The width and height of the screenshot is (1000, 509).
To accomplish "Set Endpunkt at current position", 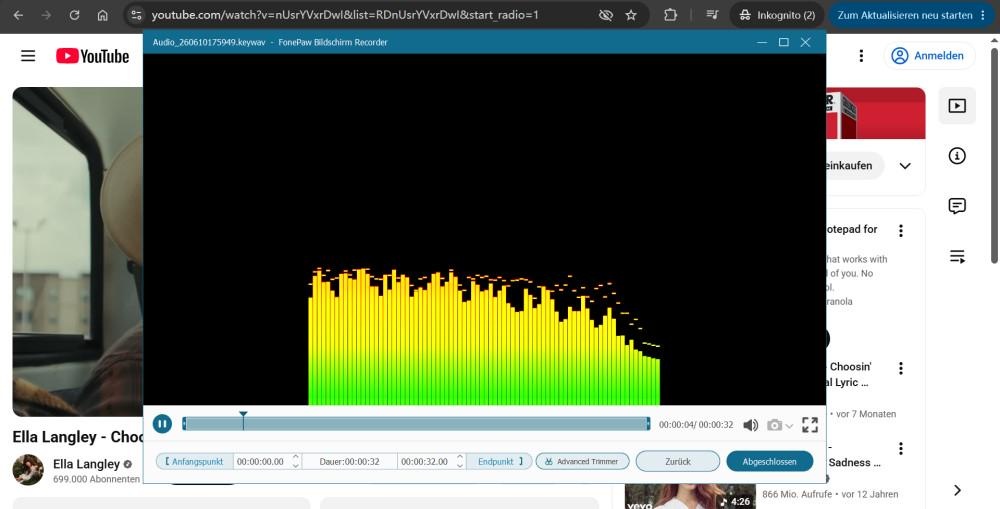I will [x=499, y=461].
